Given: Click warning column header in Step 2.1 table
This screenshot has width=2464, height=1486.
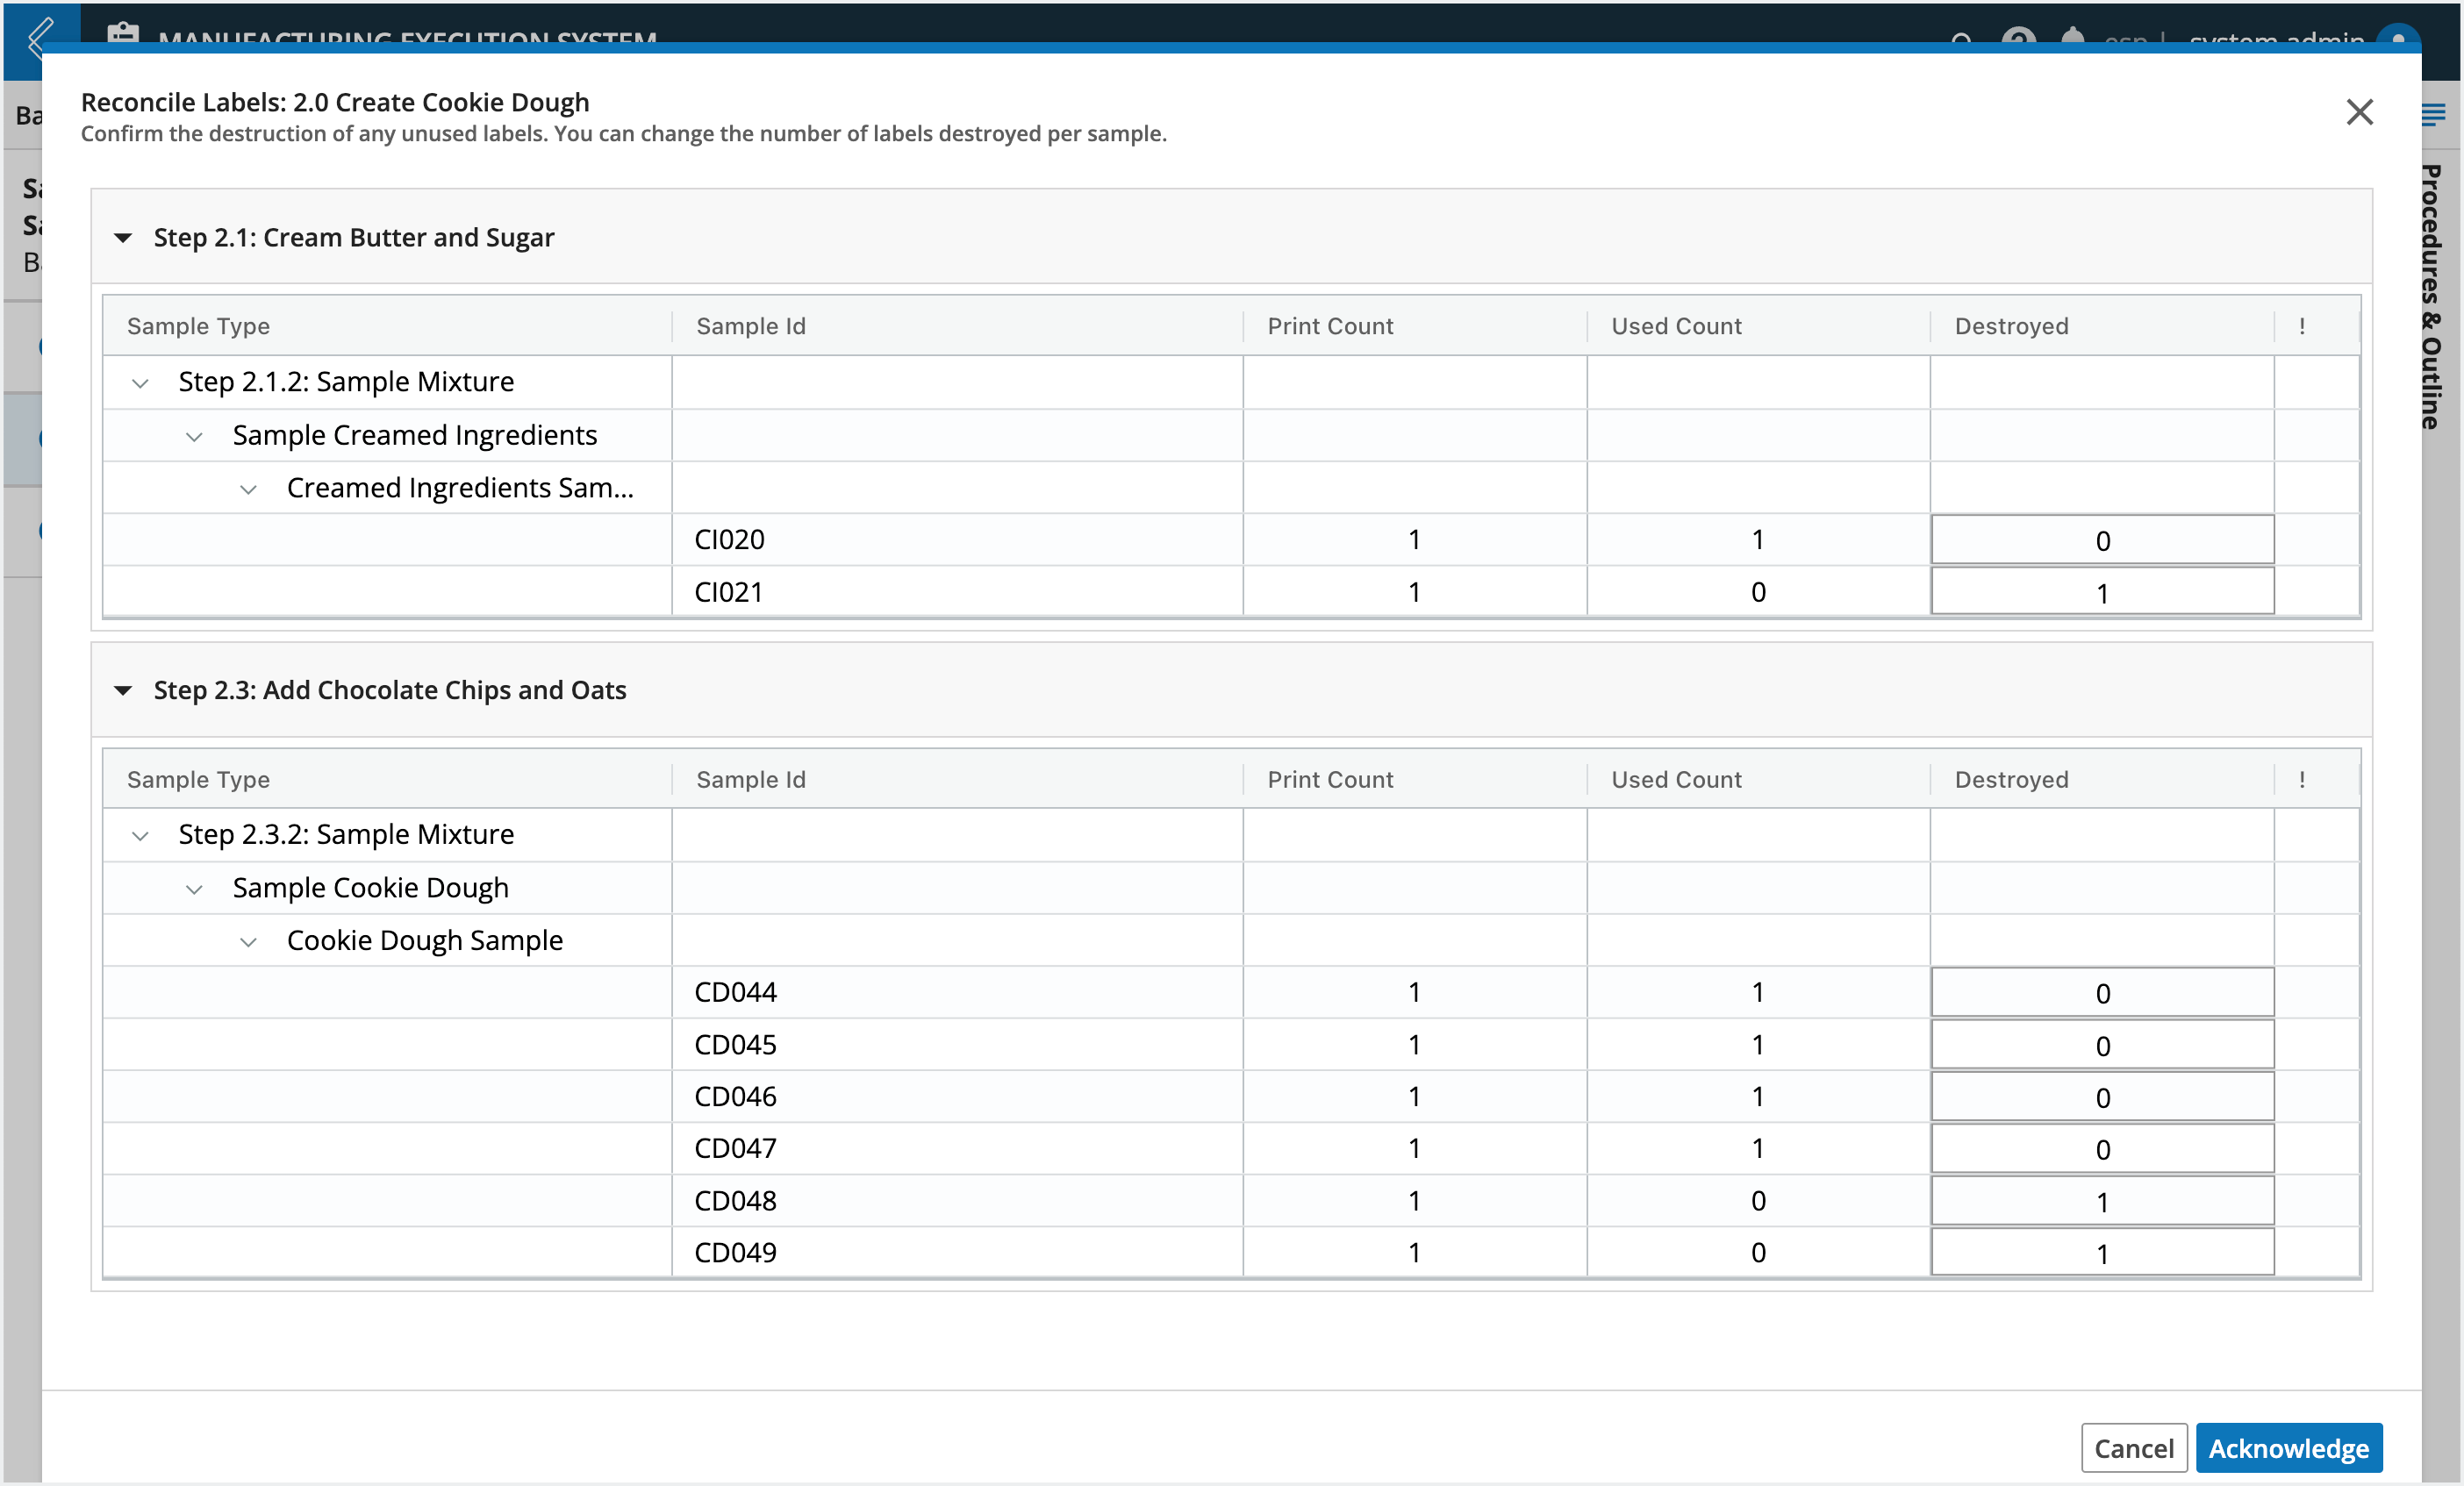Looking at the screenshot, I should 2302,326.
